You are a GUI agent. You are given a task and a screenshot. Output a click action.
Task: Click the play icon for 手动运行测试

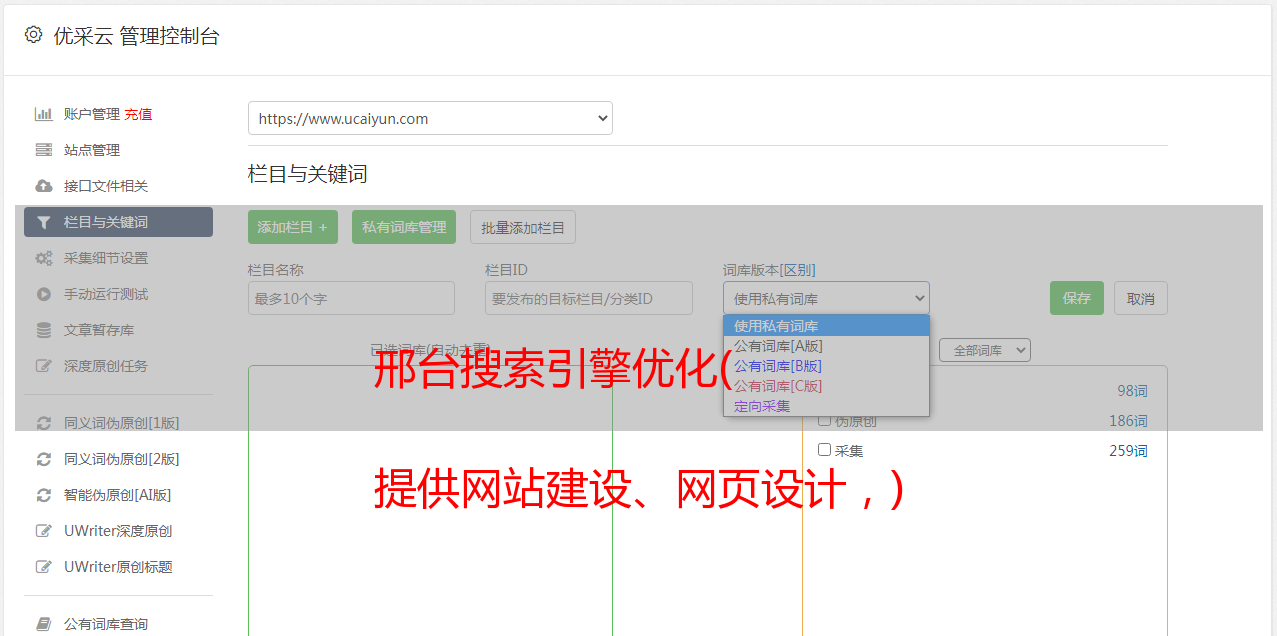(x=44, y=294)
